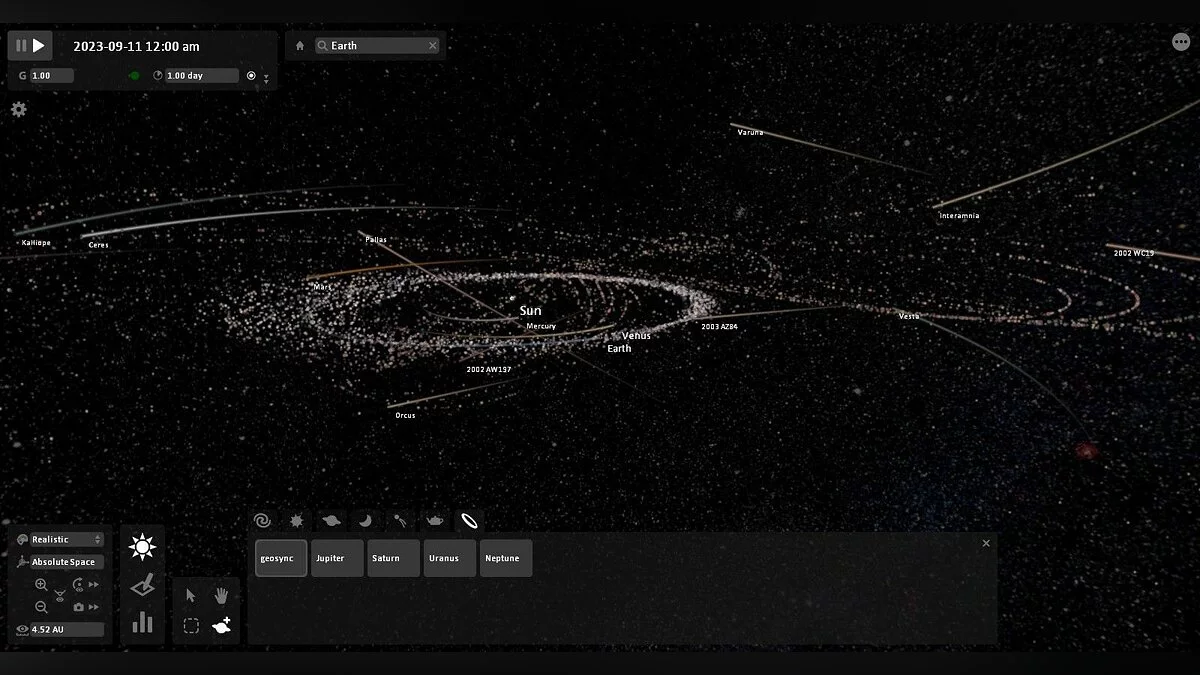The width and height of the screenshot is (1200, 675).
Task: Select the hand pan tool
Action: 221,598
